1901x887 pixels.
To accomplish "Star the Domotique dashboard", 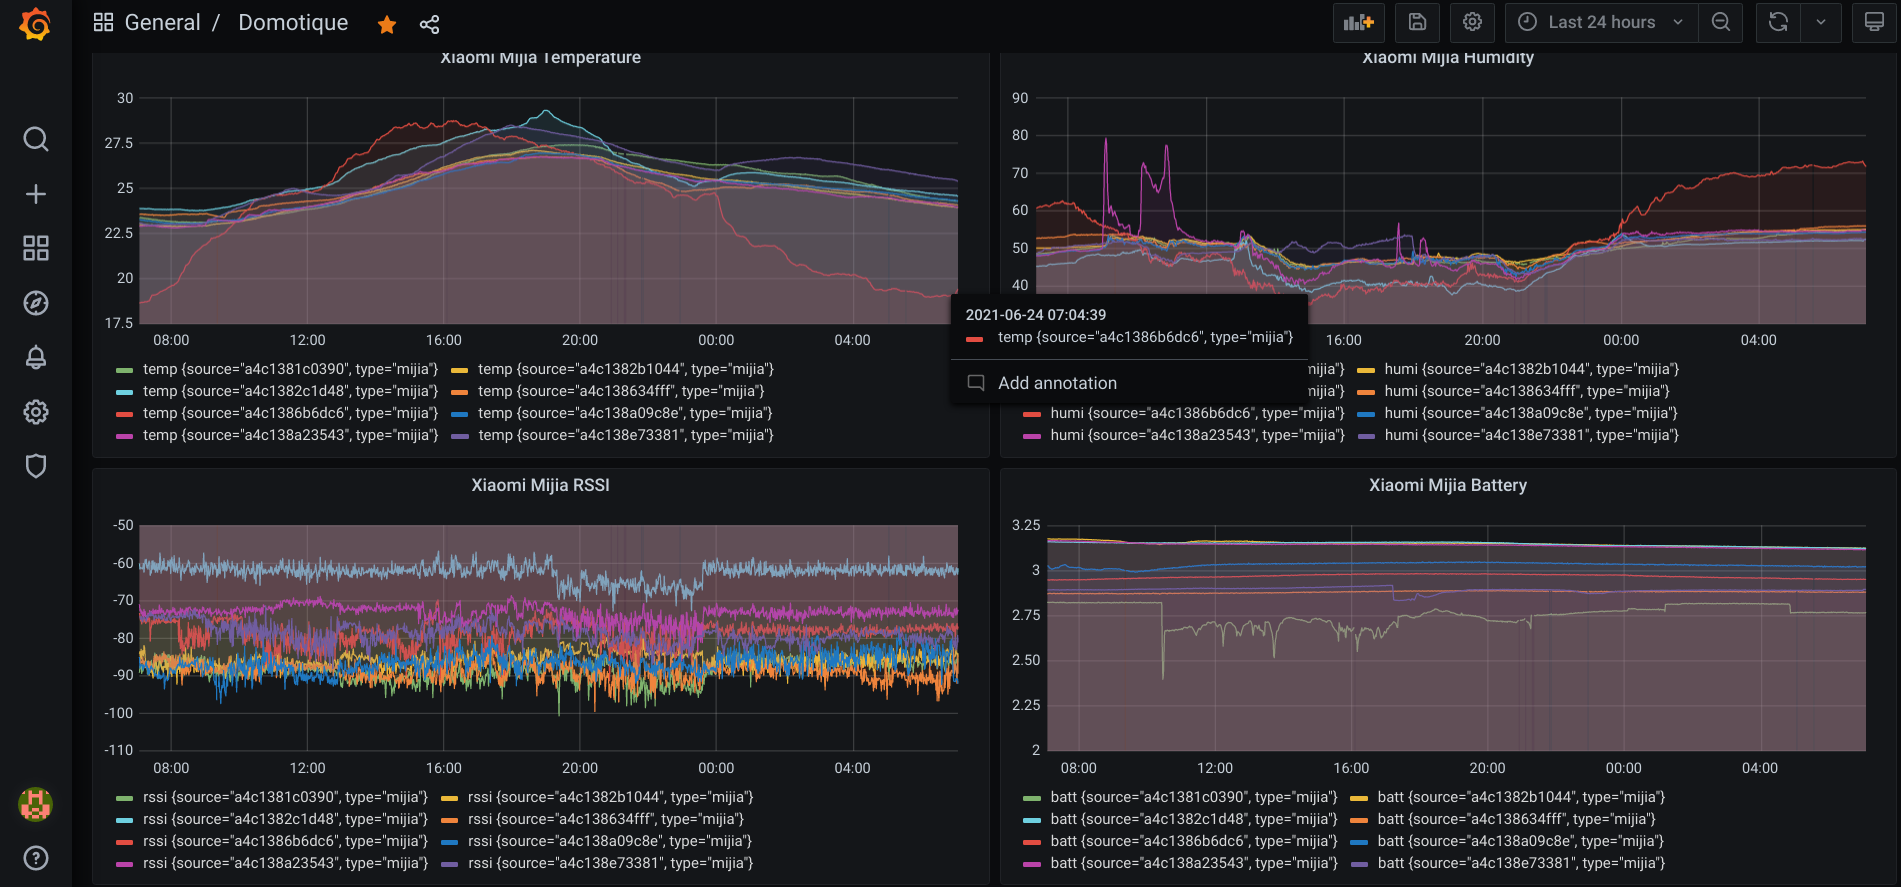I will pos(387,24).
